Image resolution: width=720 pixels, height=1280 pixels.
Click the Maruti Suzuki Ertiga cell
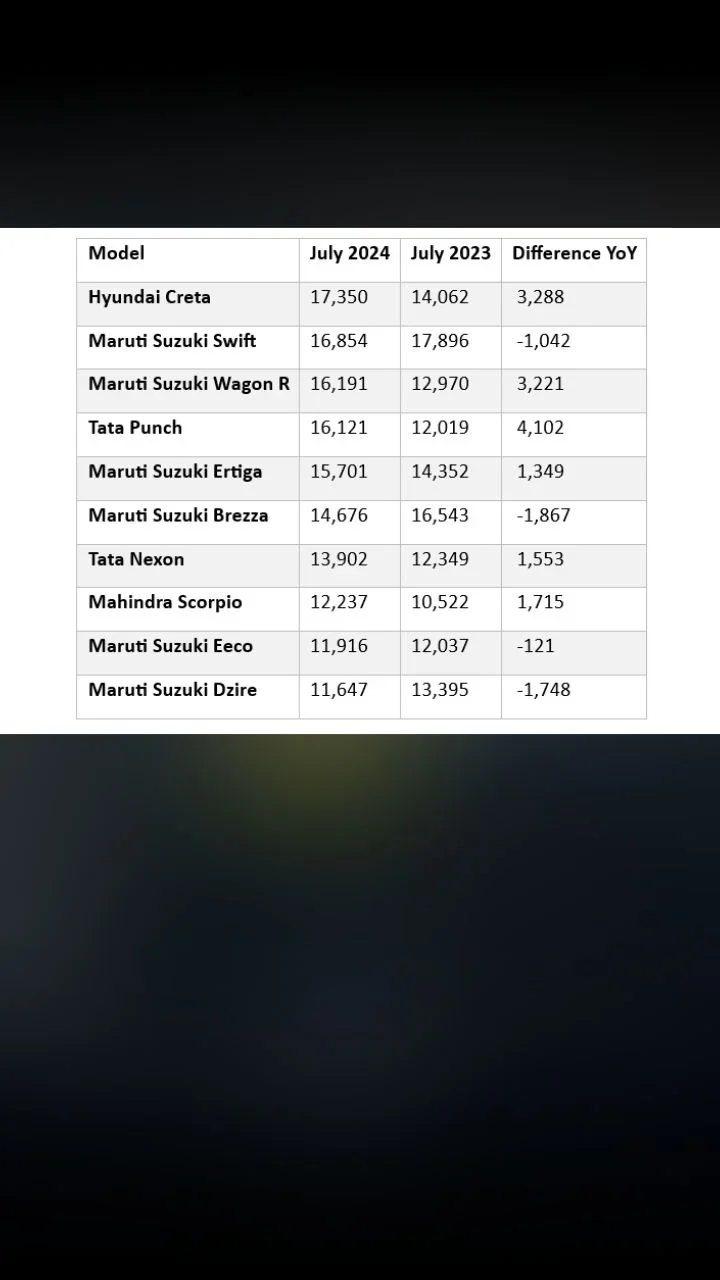(175, 472)
